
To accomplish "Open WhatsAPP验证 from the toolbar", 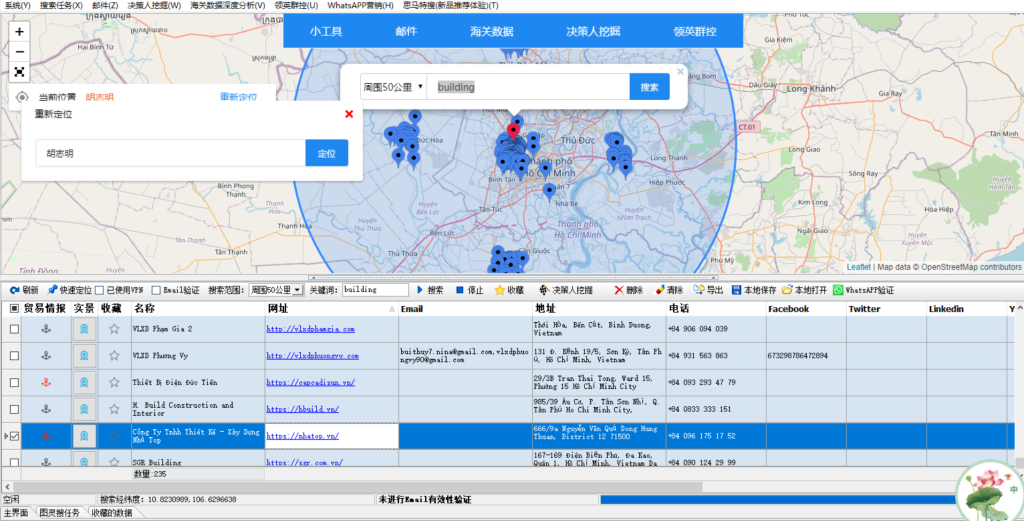I will [x=864, y=290].
